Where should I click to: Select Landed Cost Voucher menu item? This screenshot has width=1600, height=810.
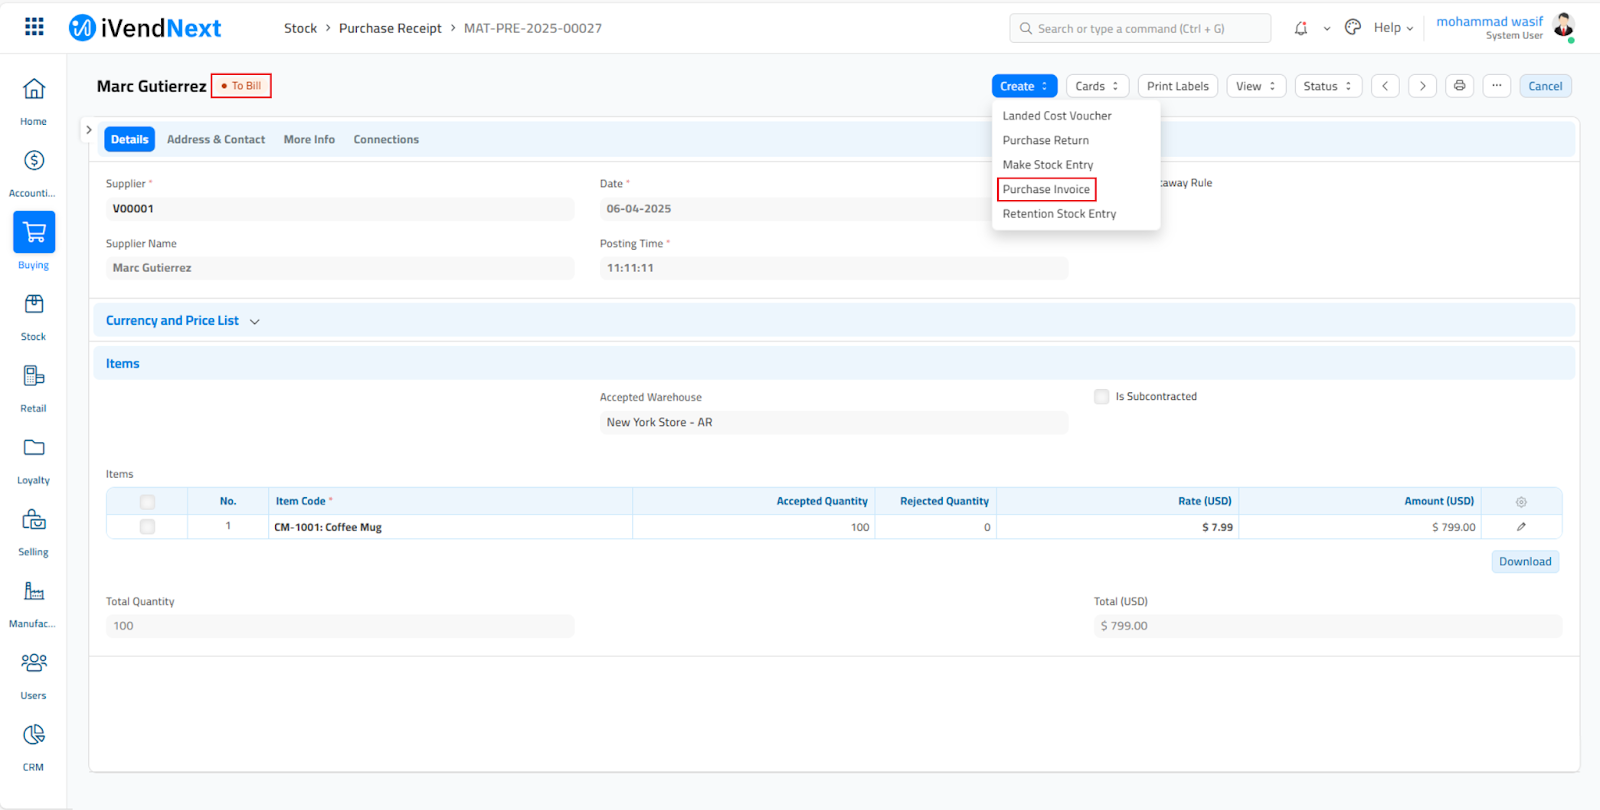coord(1057,116)
